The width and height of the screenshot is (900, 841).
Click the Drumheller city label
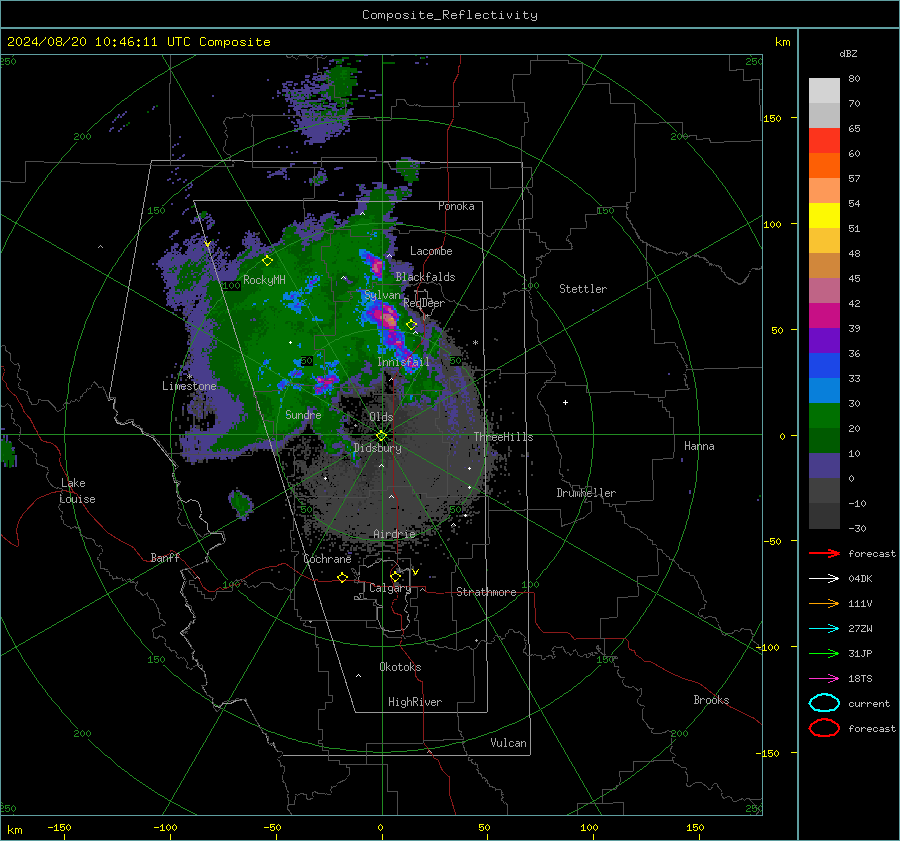point(586,493)
